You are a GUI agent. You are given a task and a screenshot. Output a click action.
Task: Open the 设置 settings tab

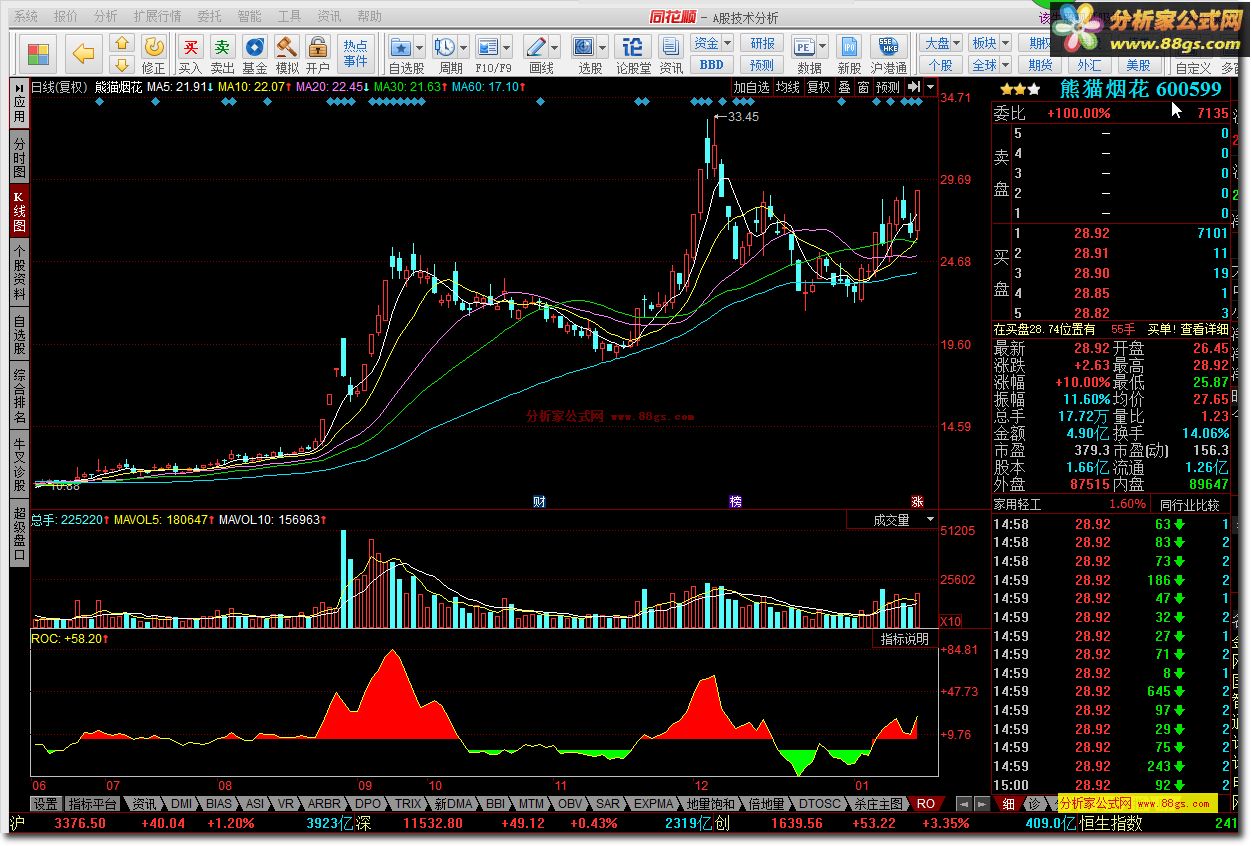pos(45,804)
